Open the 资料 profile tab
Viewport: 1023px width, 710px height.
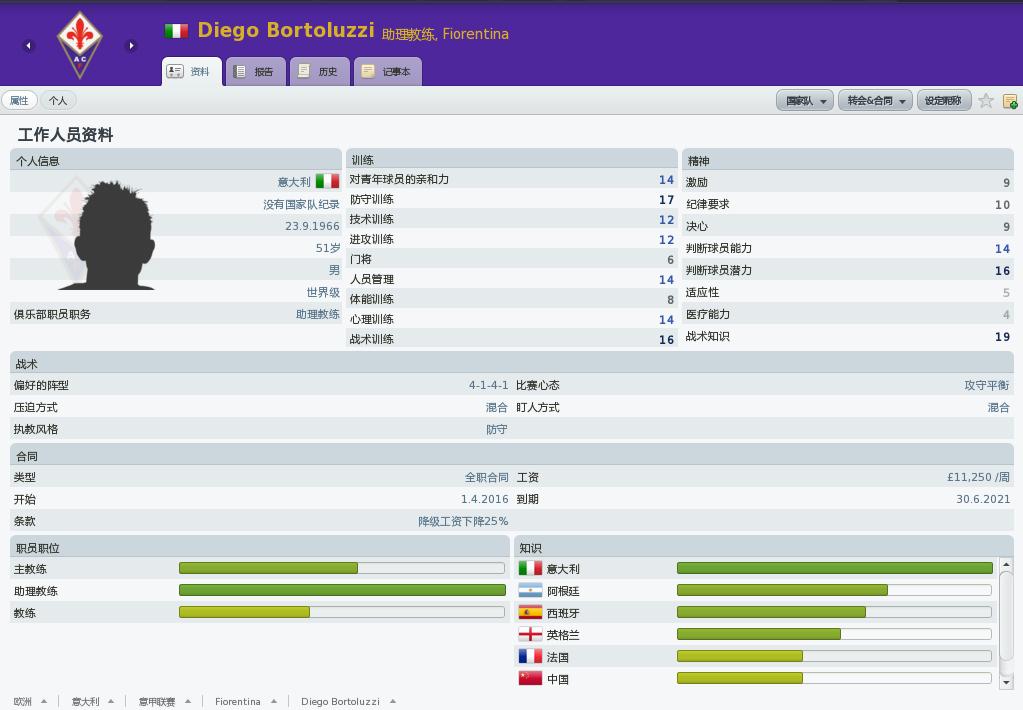click(191, 71)
